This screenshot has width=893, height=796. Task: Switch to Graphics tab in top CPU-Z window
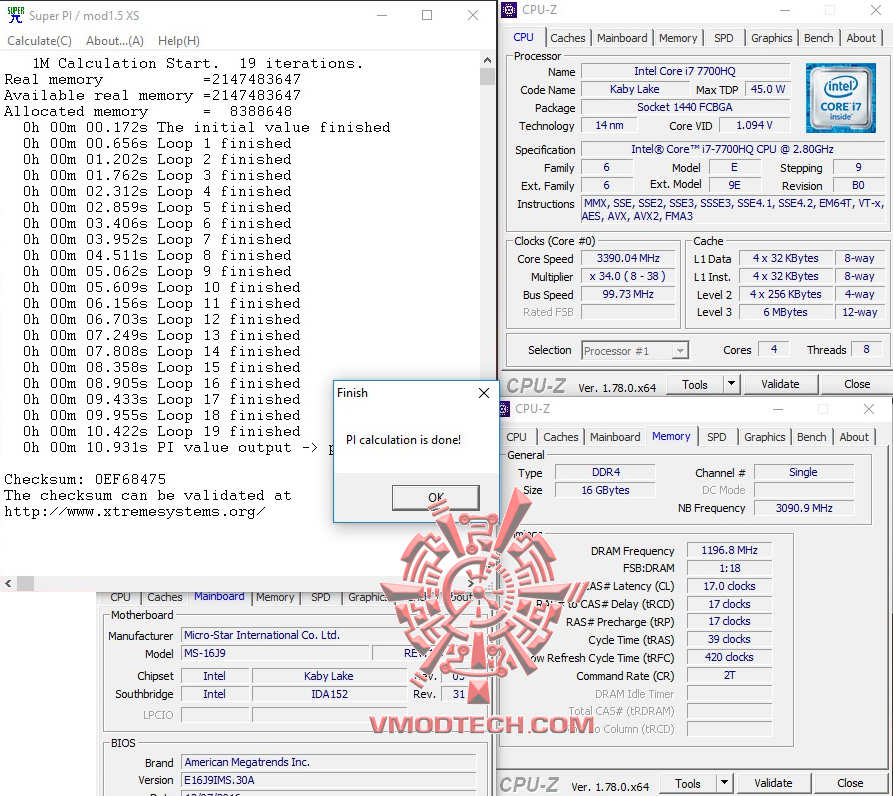tap(771, 38)
